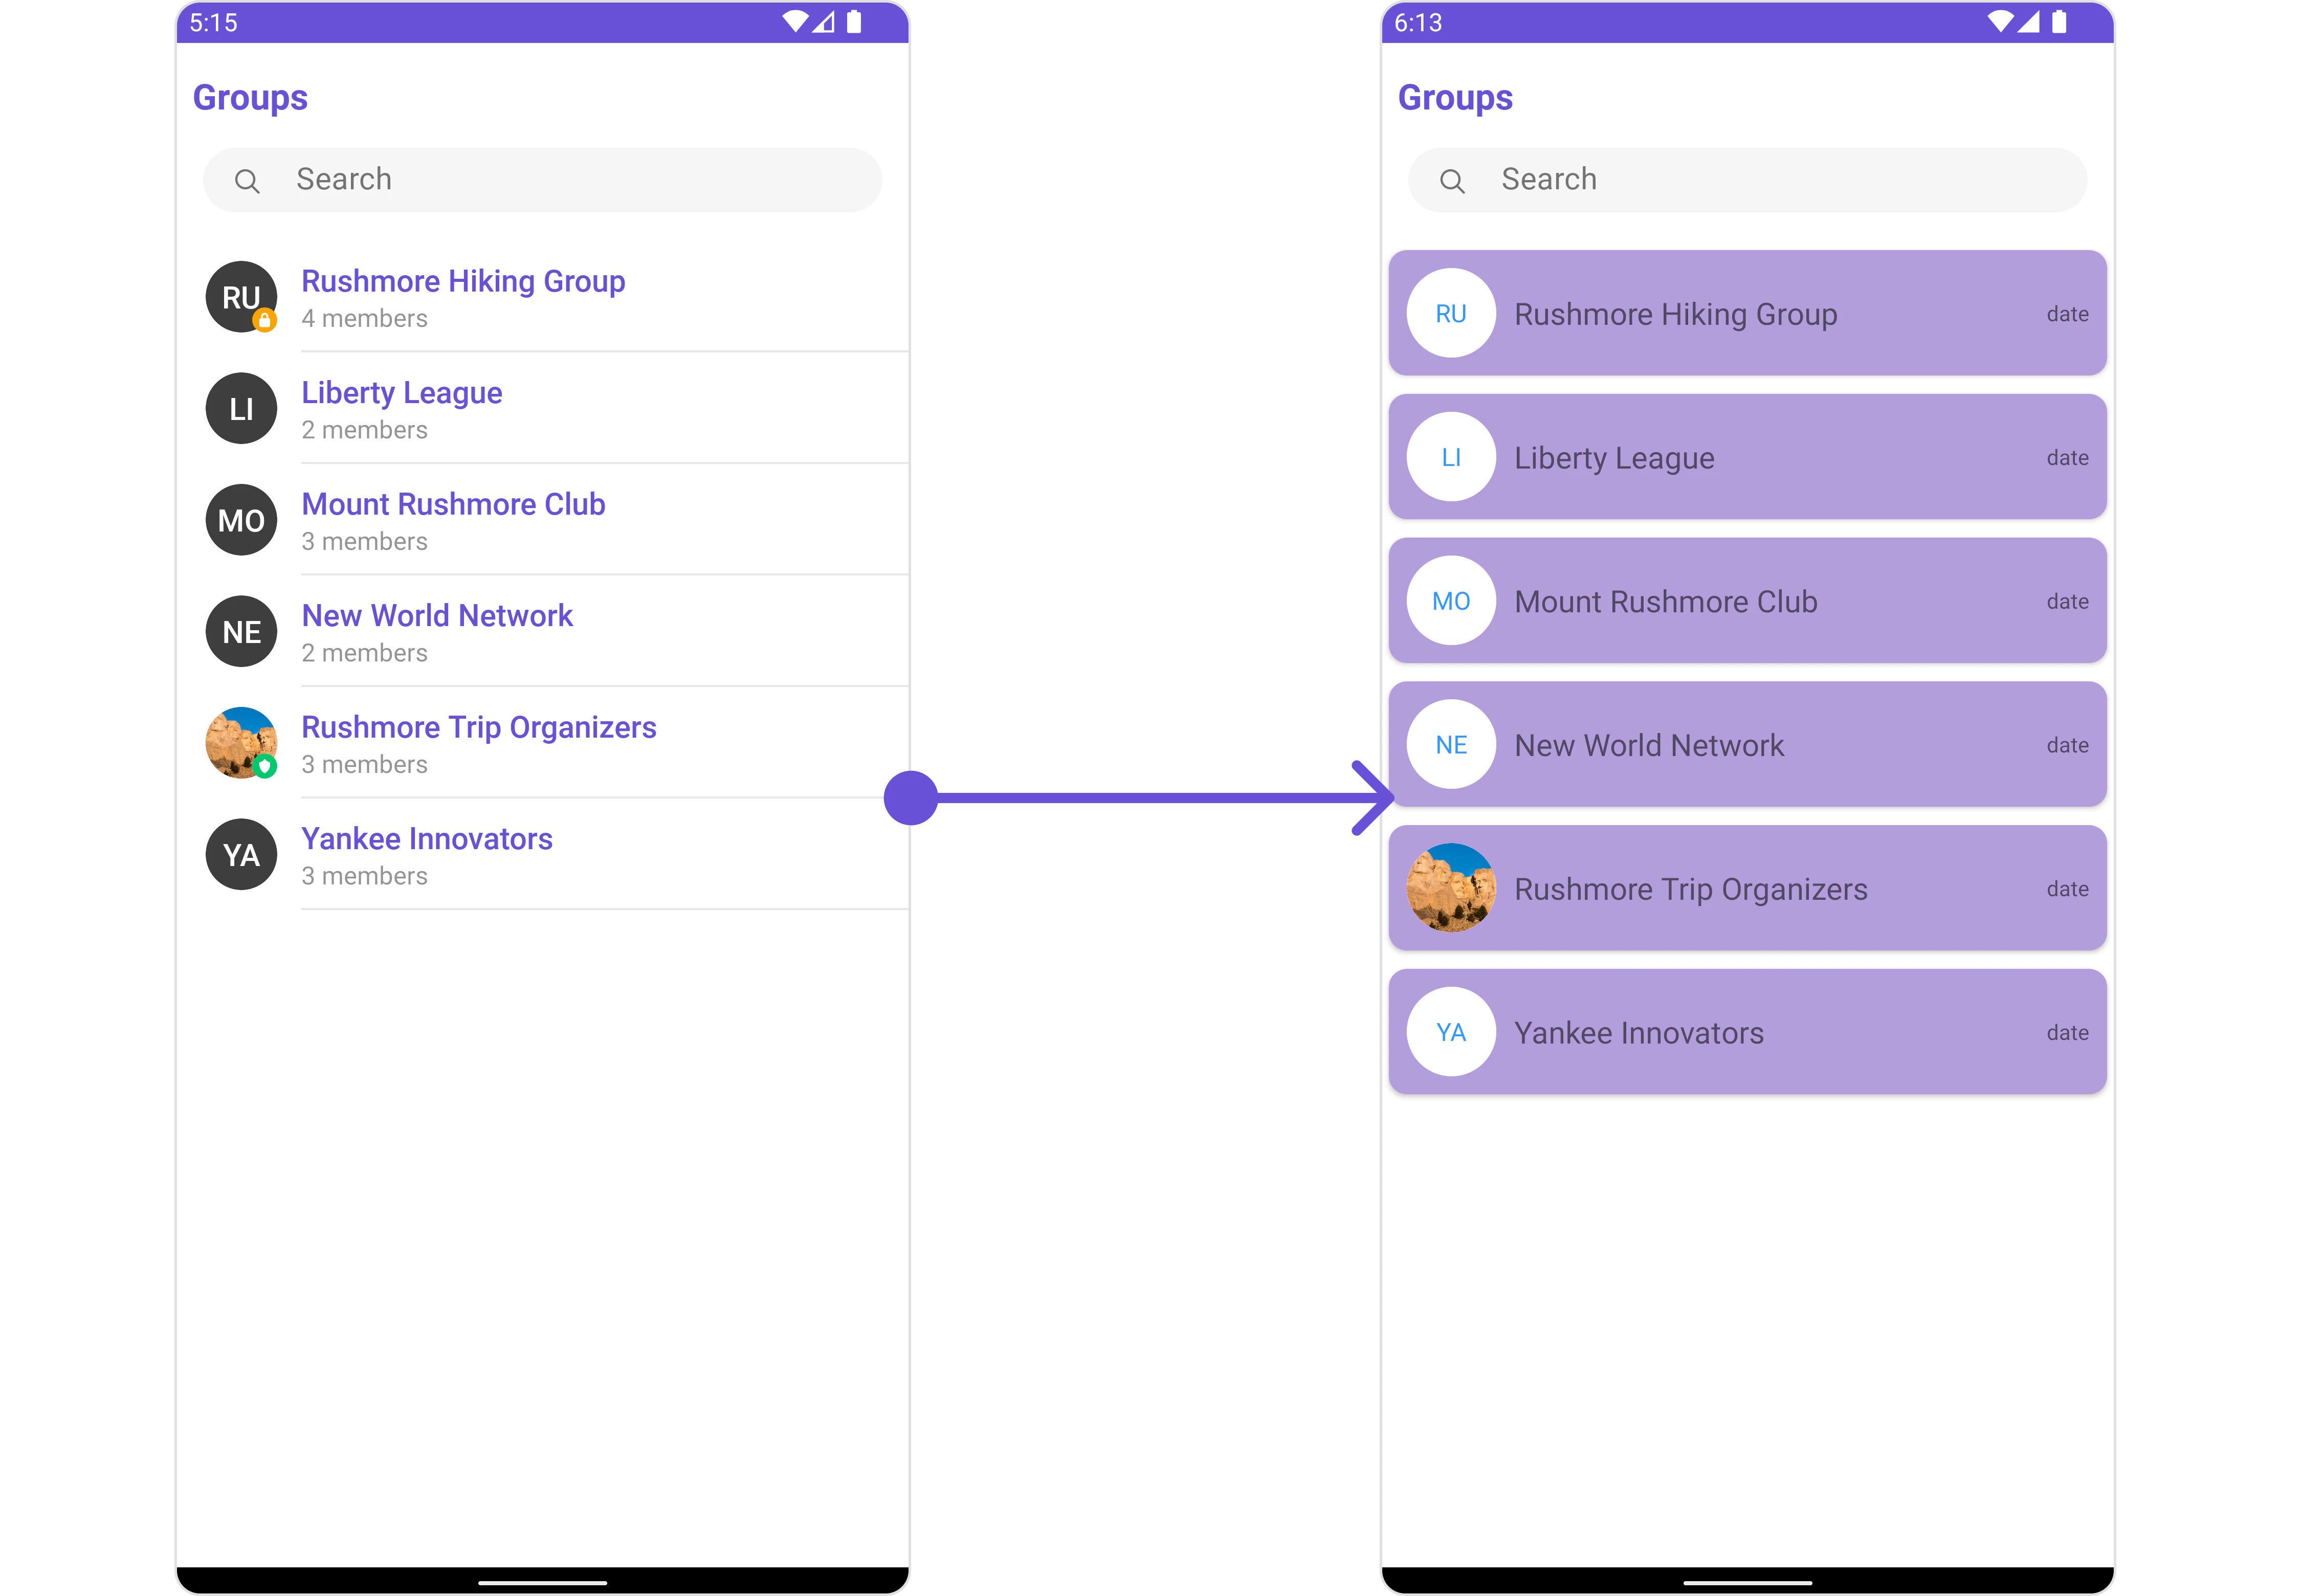Image resolution: width=2301 pixels, height=1596 pixels.
Task: Click the dark LI avatar in left list
Action: tap(241, 409)
